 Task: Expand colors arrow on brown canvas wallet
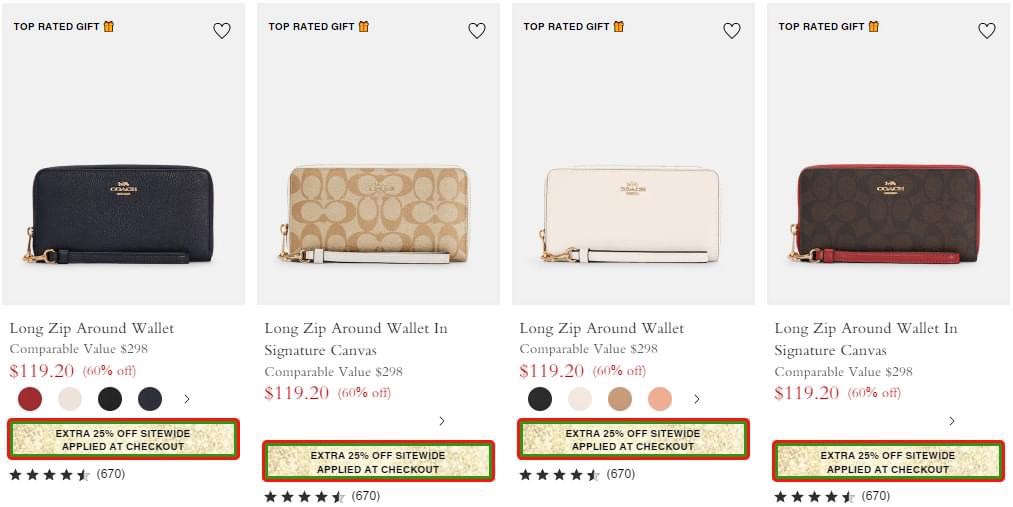click(x=952, y=421)
